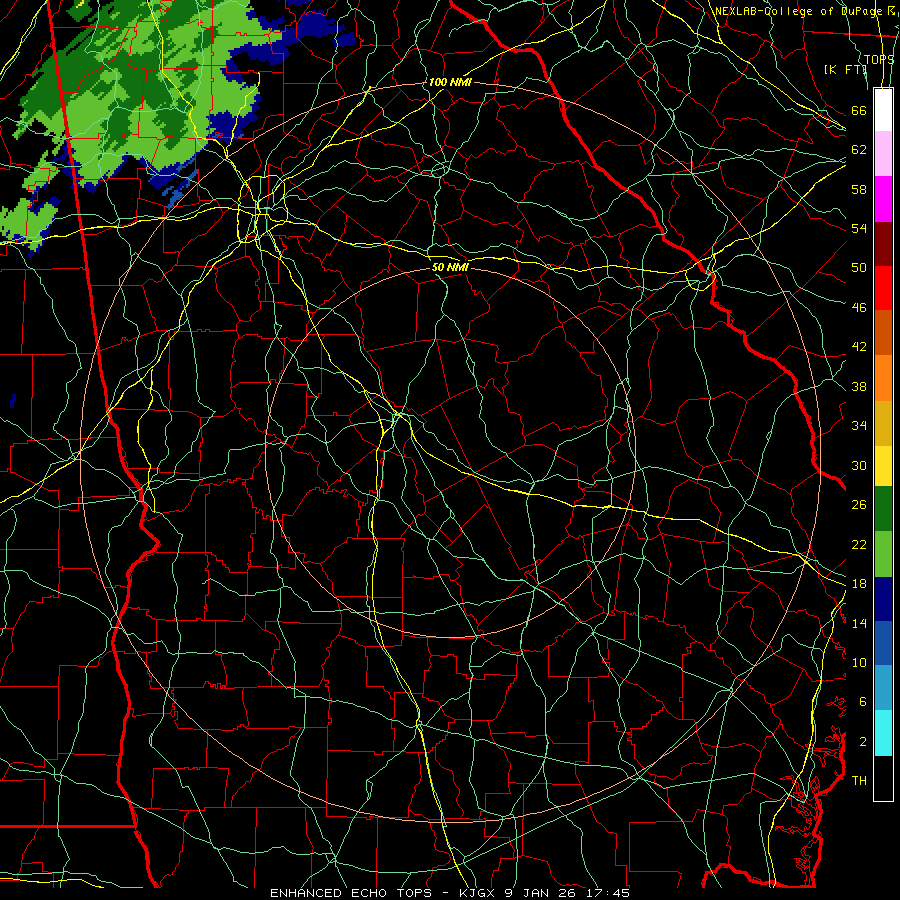Click the TH legend threshold label
900x900 pixels.
click(x=859, y=781)
